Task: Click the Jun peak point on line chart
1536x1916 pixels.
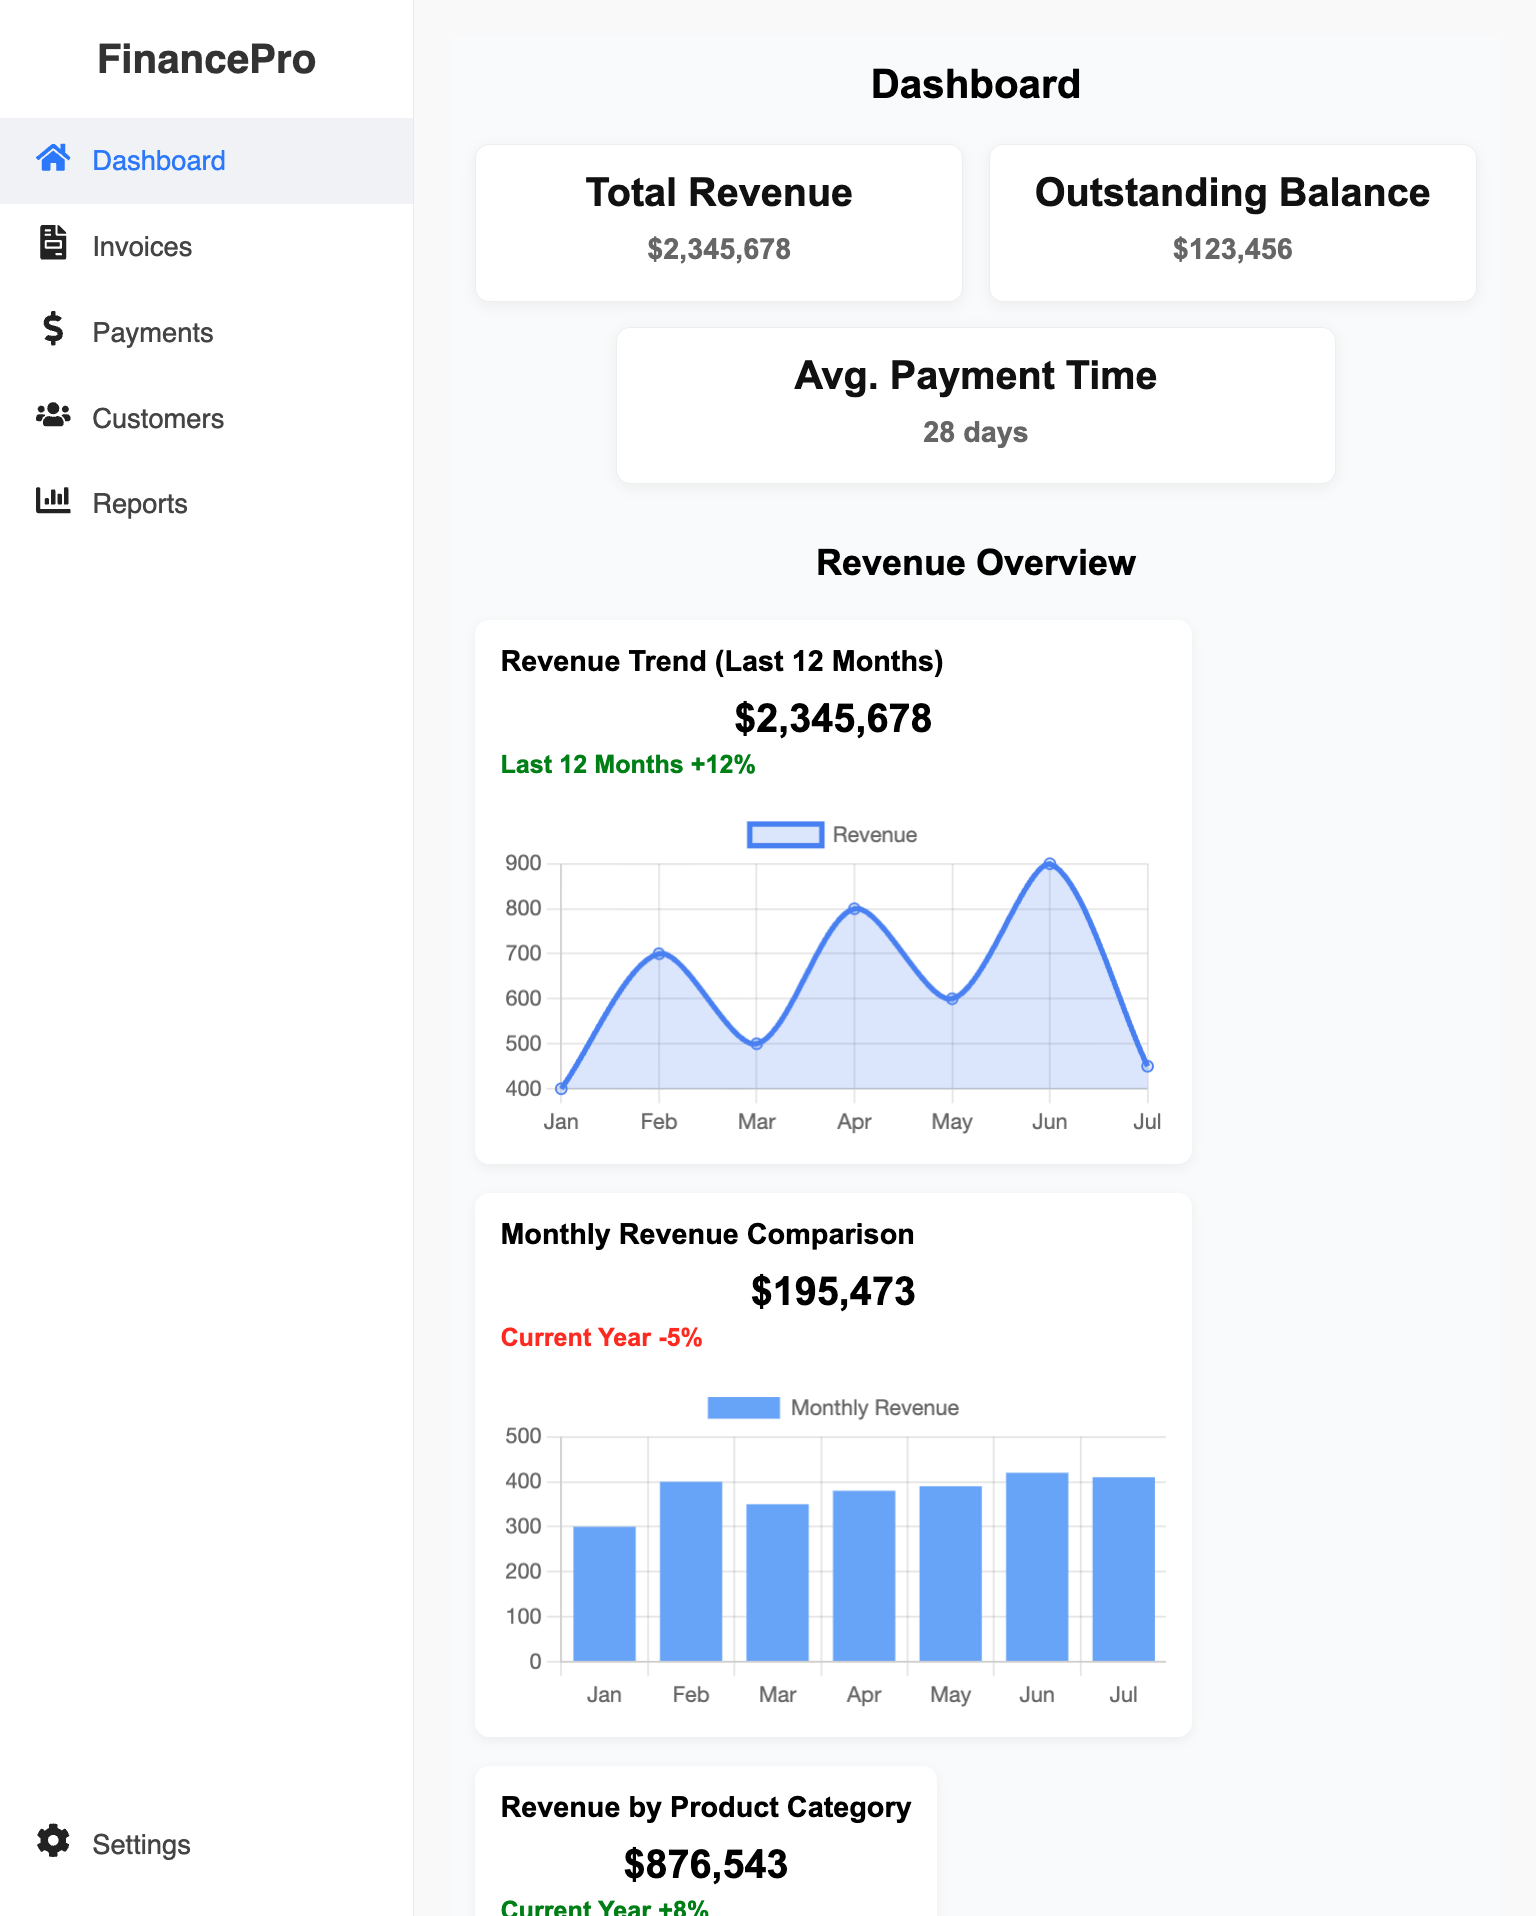Action: (x=1049, y=864)
